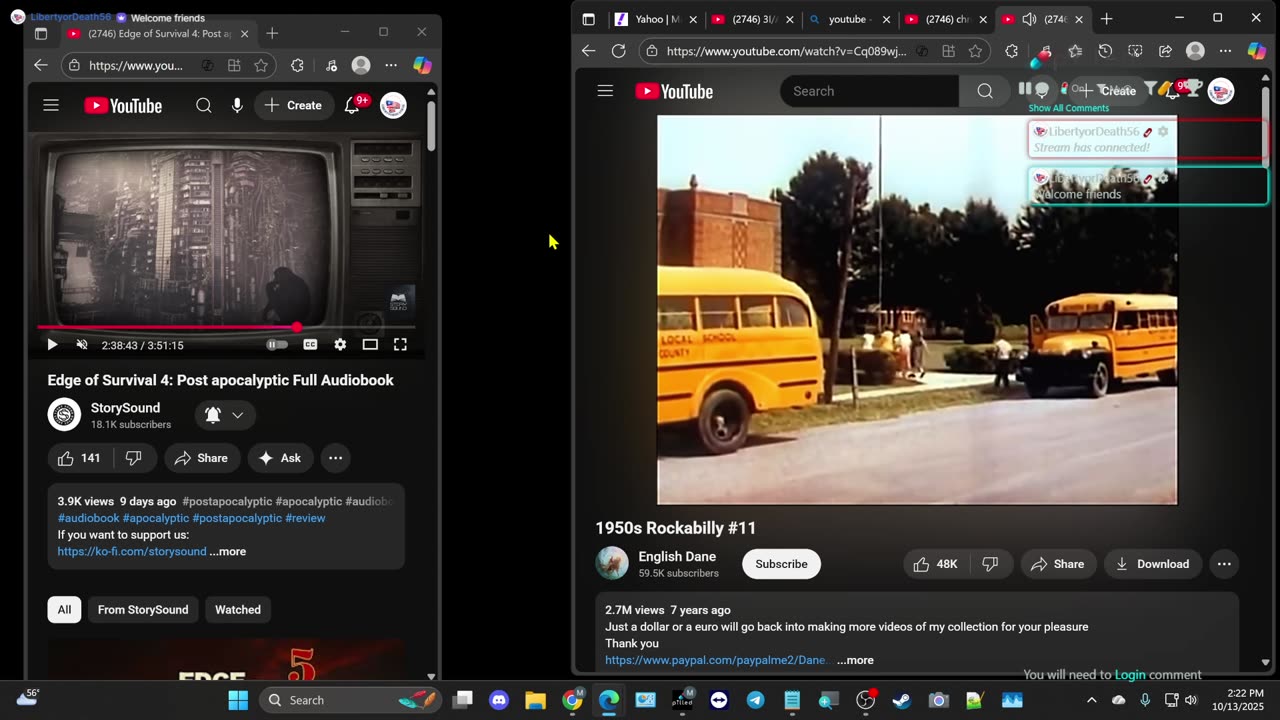The image size is (1280, 720).
Task: Open extensions puzzle icon in left browser
Action: point(297,65)
